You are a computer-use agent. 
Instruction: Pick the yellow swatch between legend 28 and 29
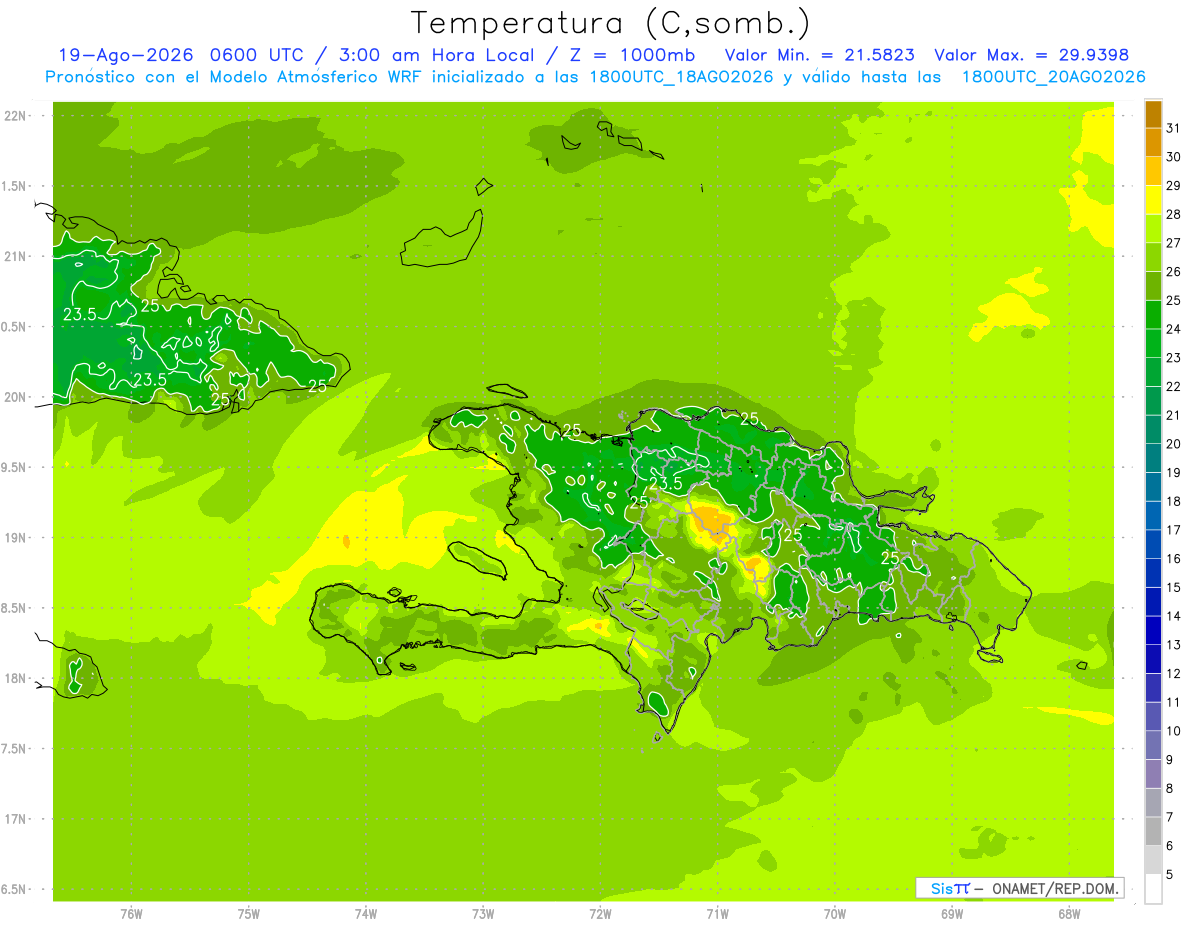(x=1153, y=201)
